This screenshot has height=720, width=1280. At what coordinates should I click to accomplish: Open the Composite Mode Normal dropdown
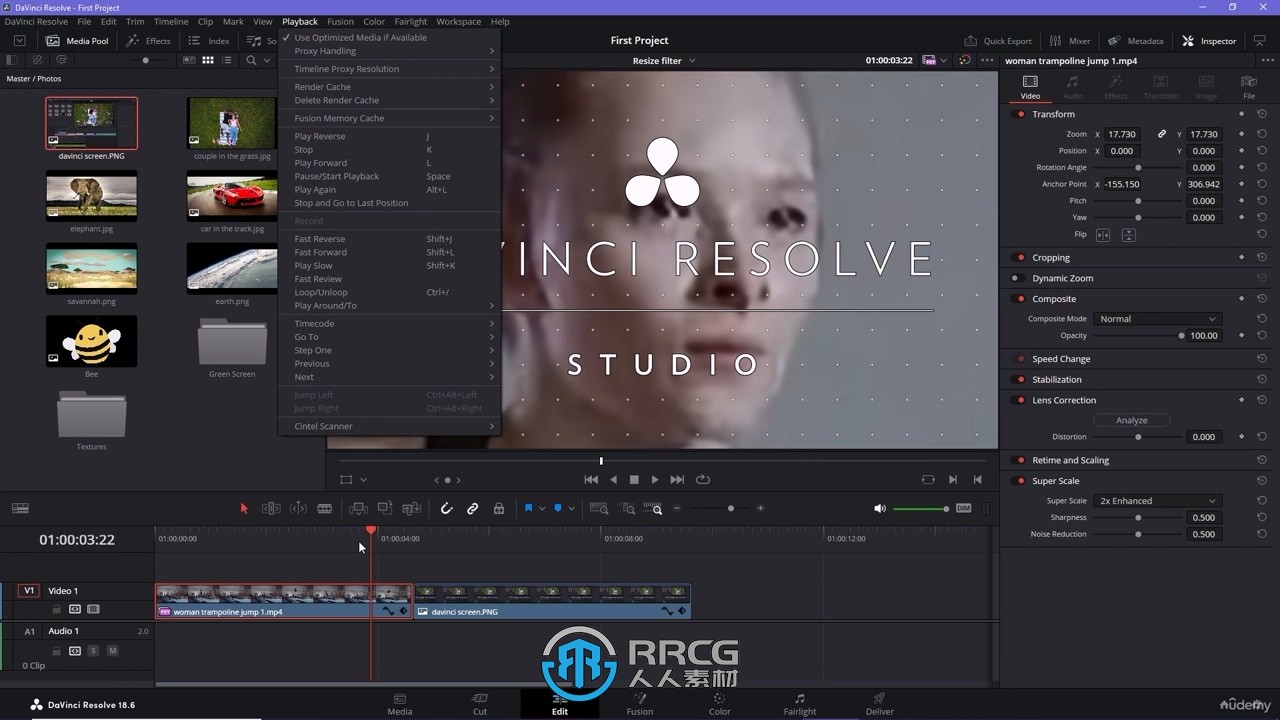(1156, 319)
